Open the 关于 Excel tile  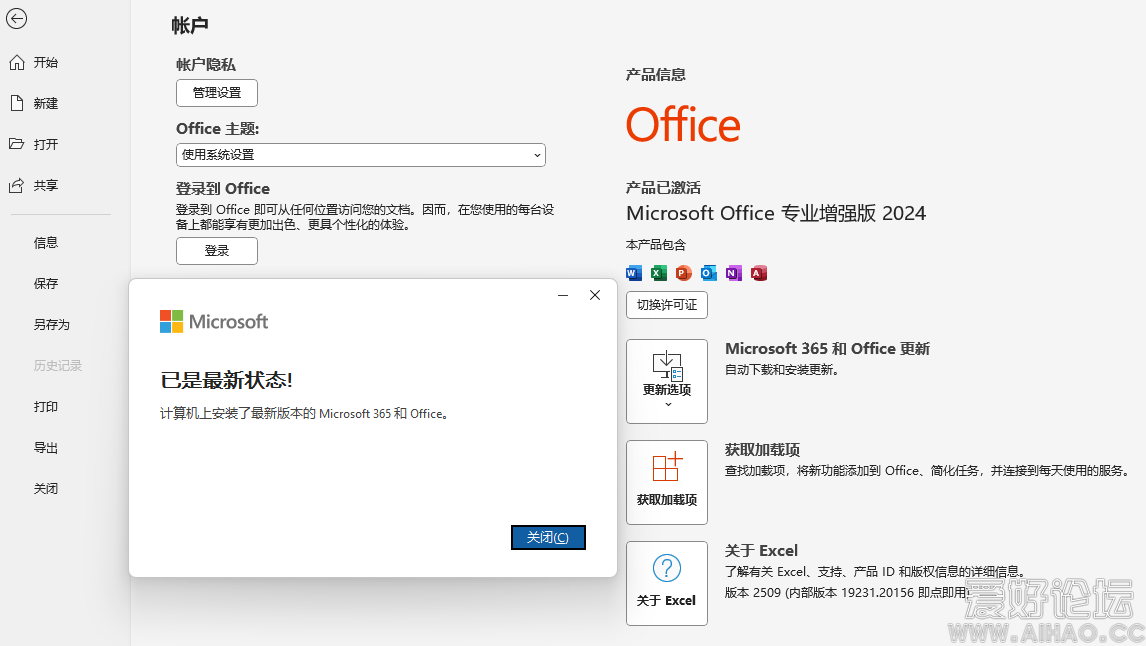coord(667,583)
